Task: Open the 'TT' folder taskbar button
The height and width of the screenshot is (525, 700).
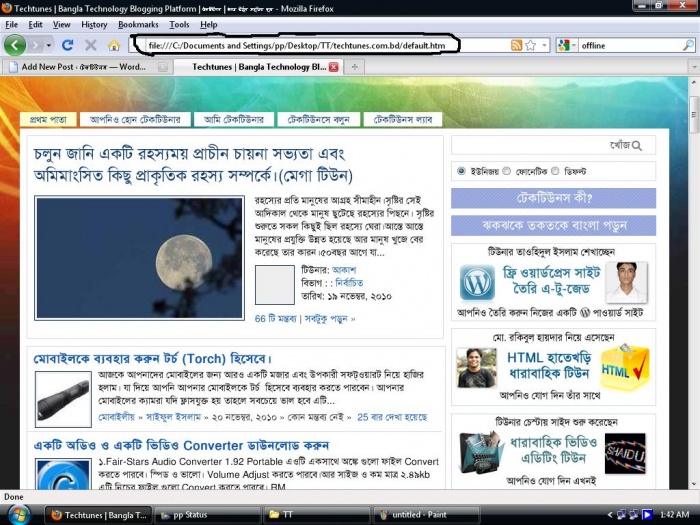Action: (x=317, y=515)
